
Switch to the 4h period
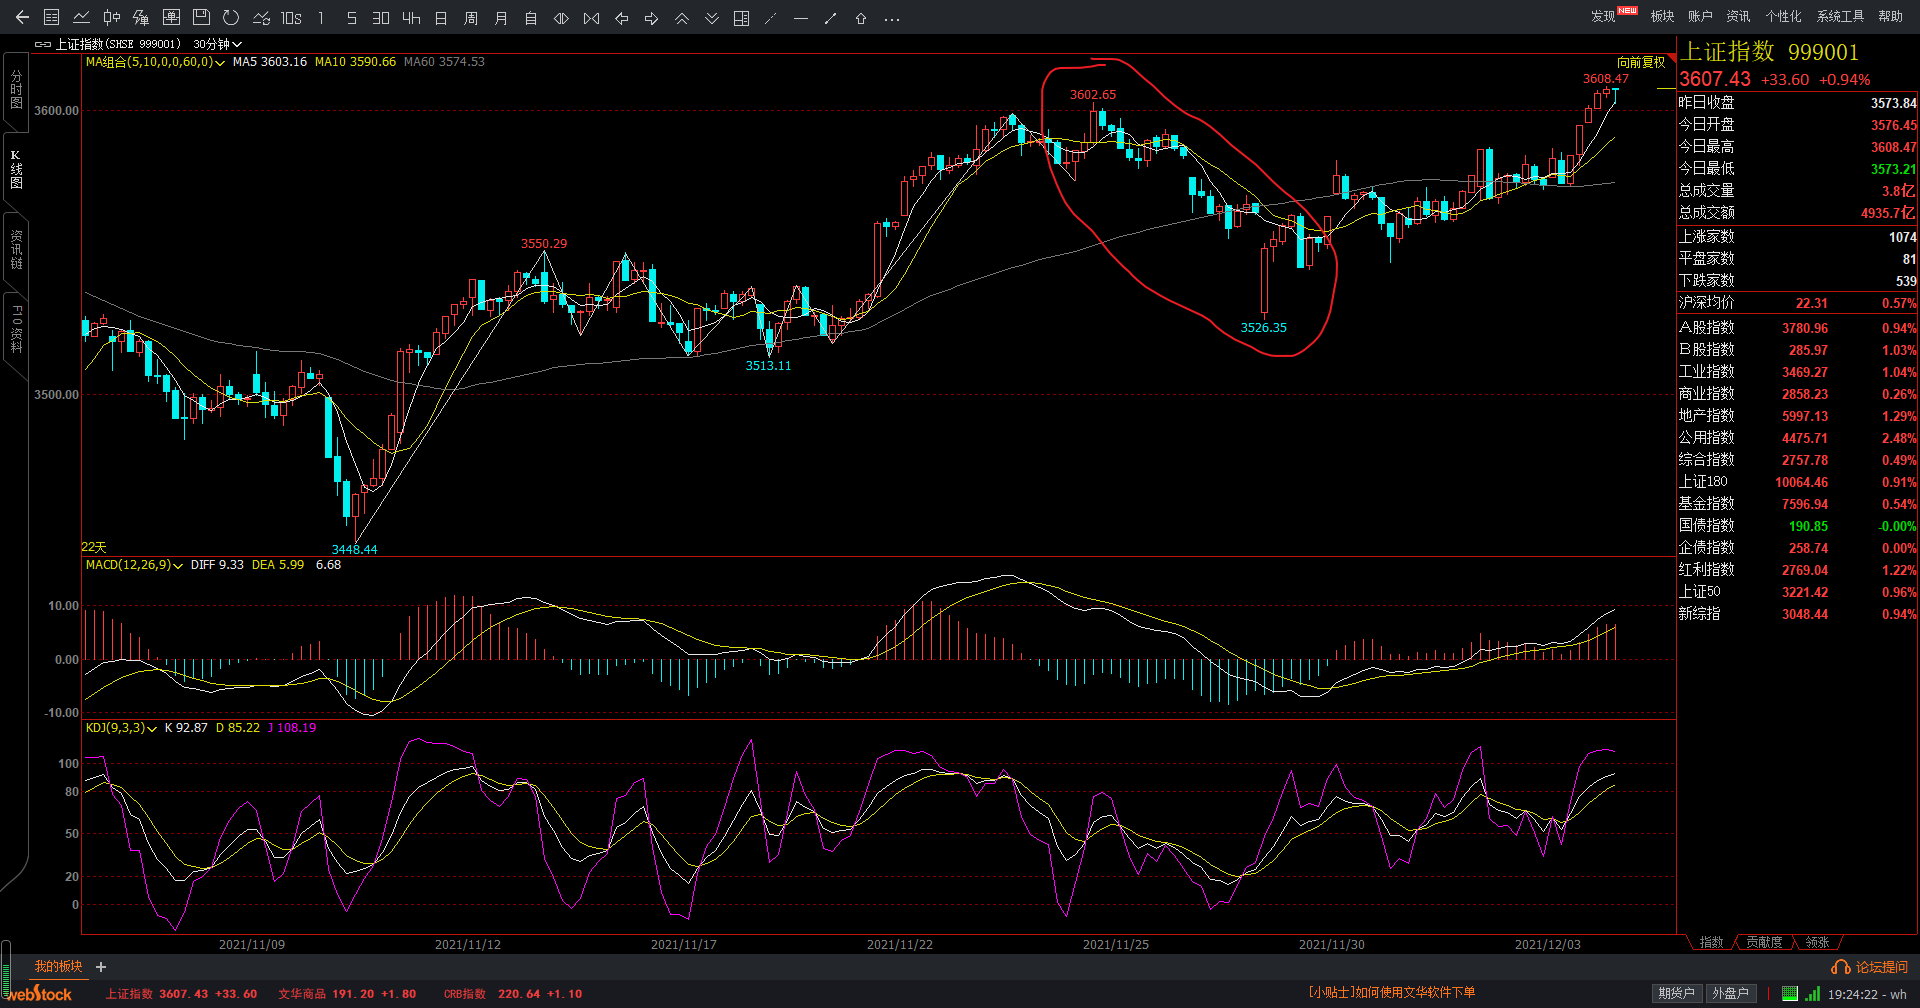(411, 18)
